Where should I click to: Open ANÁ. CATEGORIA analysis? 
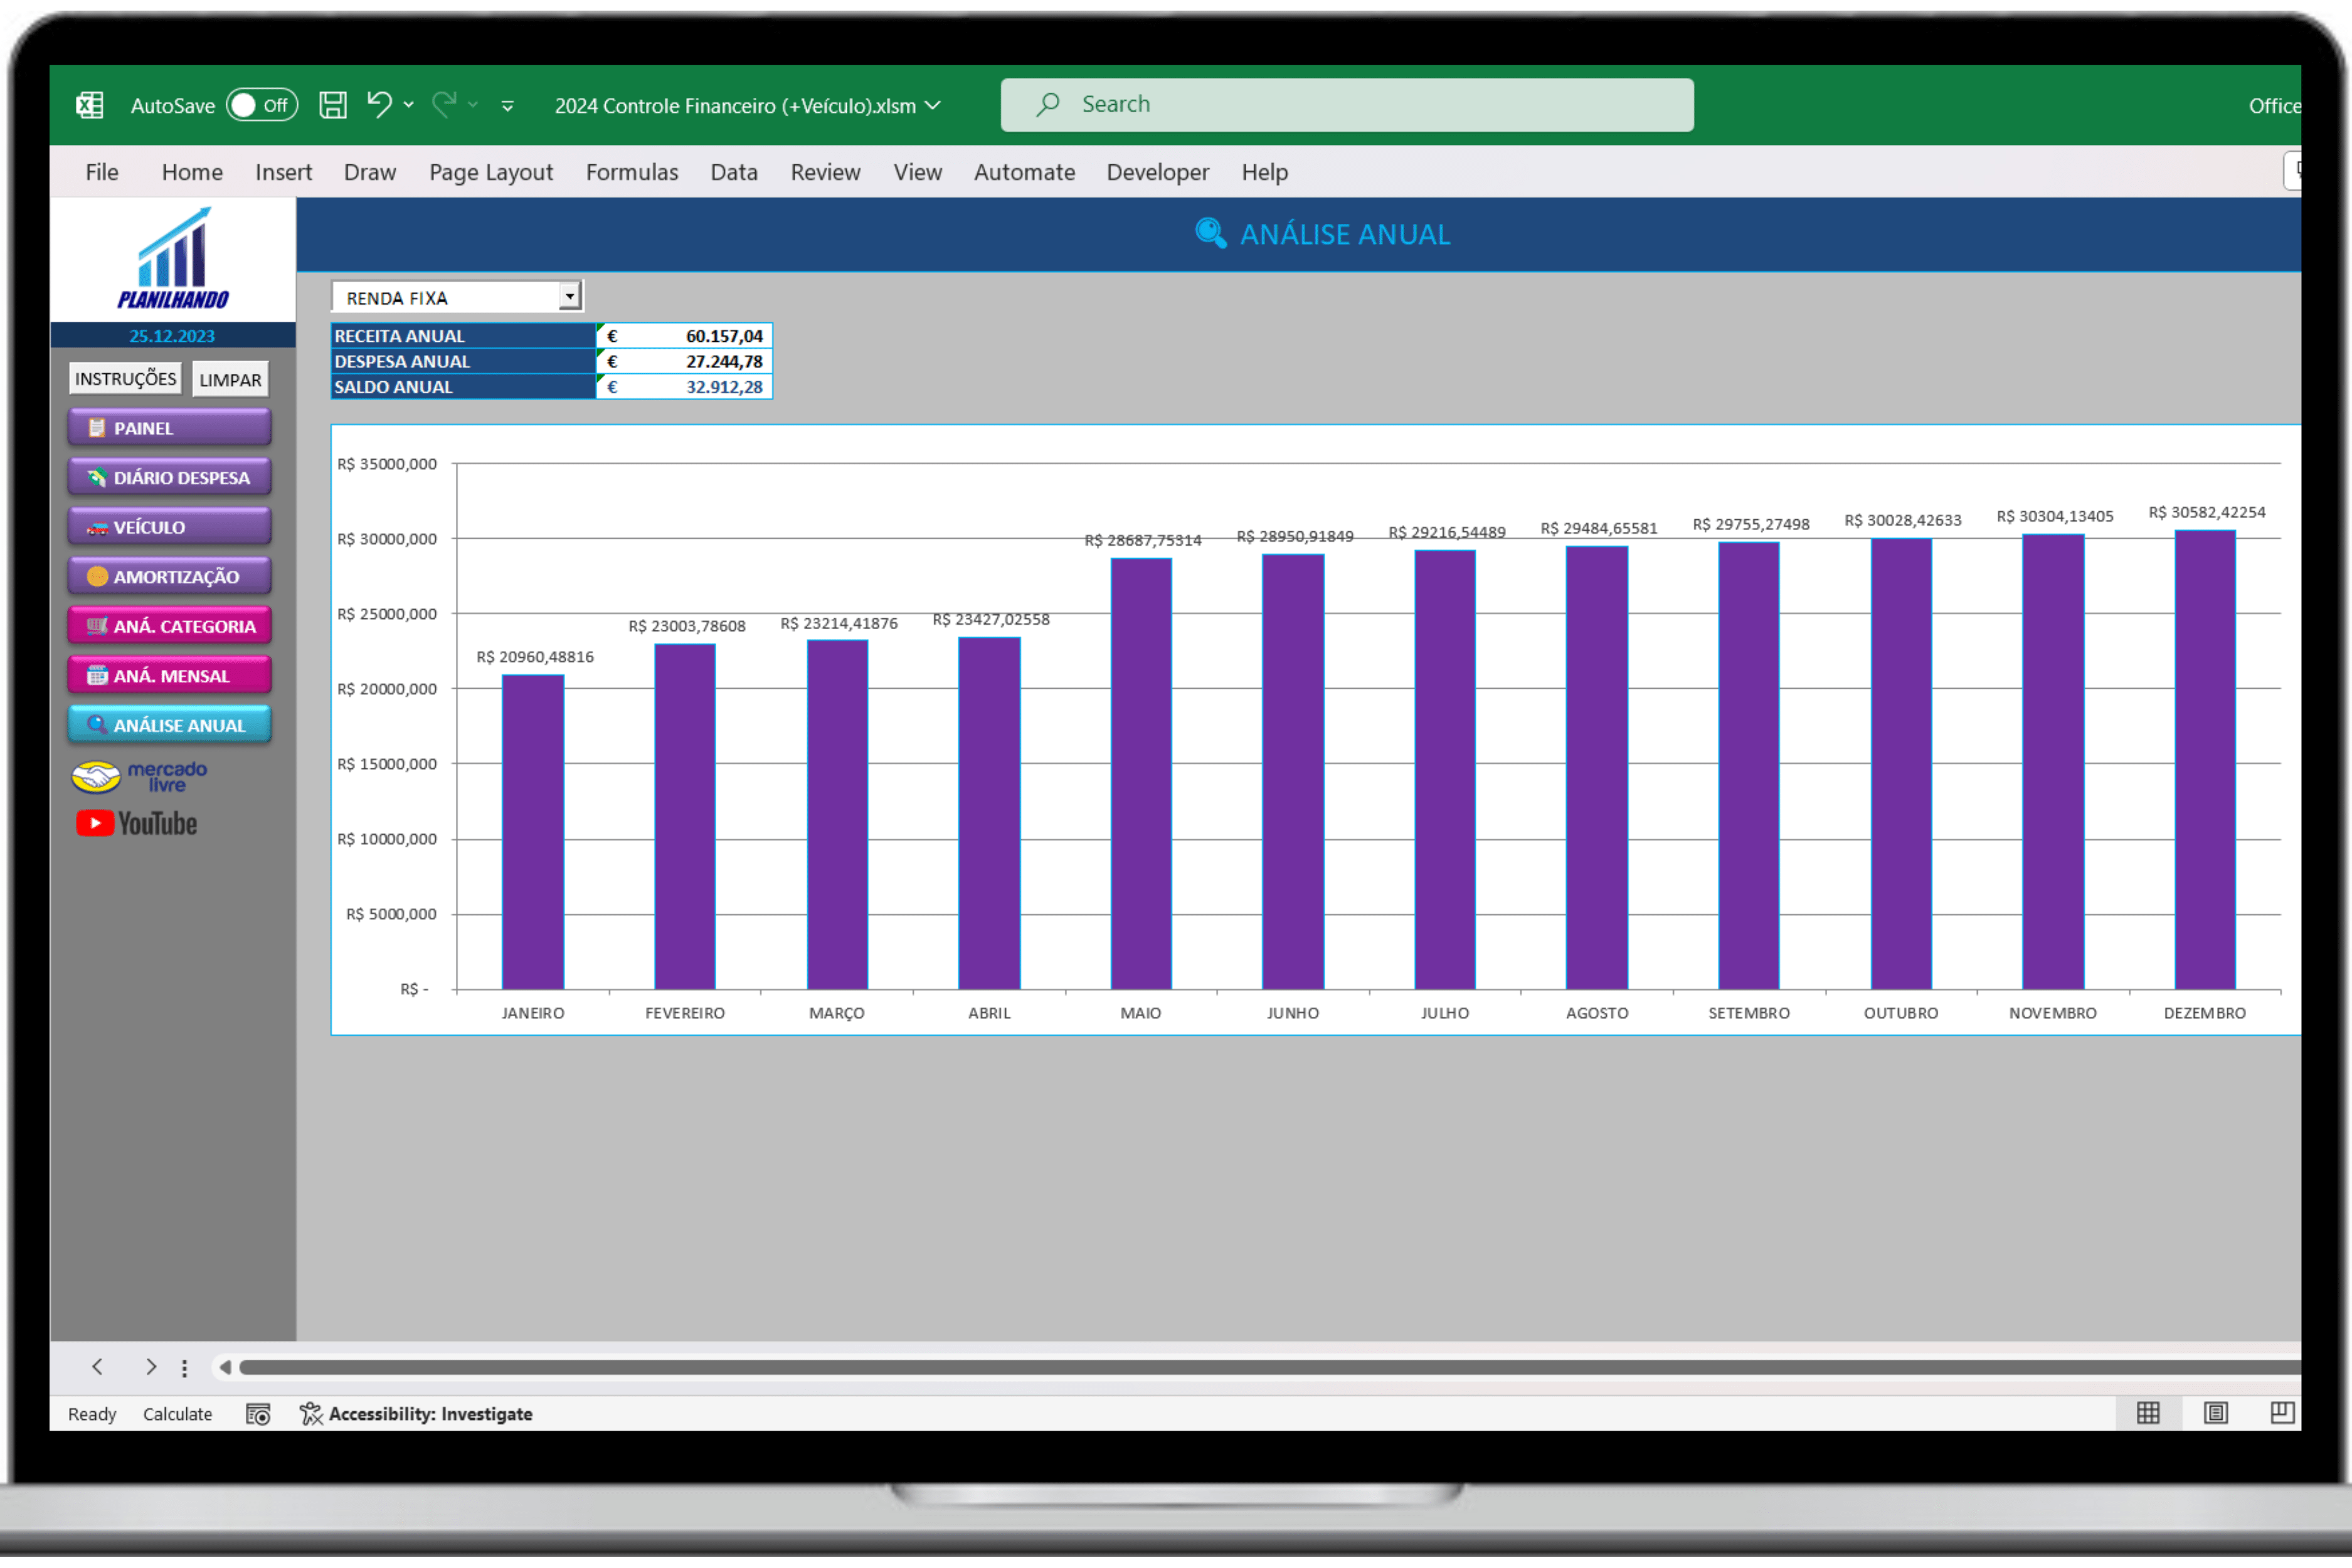point(170,626)
